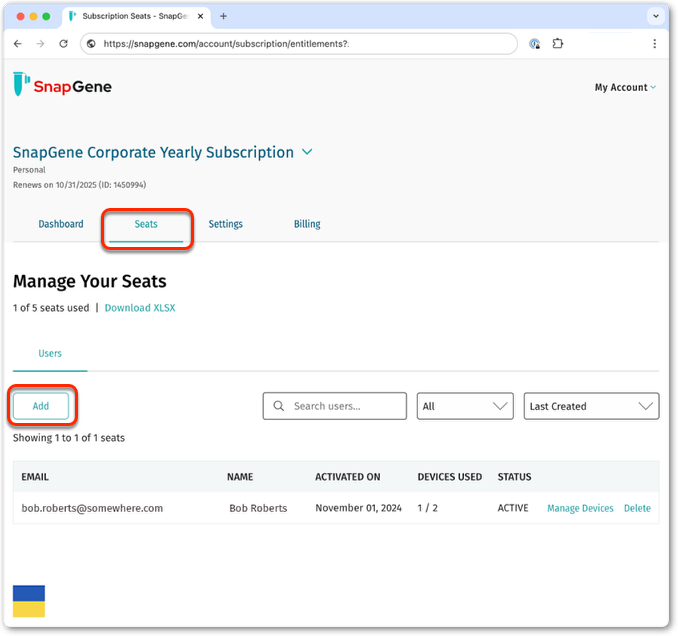Viewport: 678px width, 636px height.
Task: Click the magnifier icon in search users
Action: [279, 406]
